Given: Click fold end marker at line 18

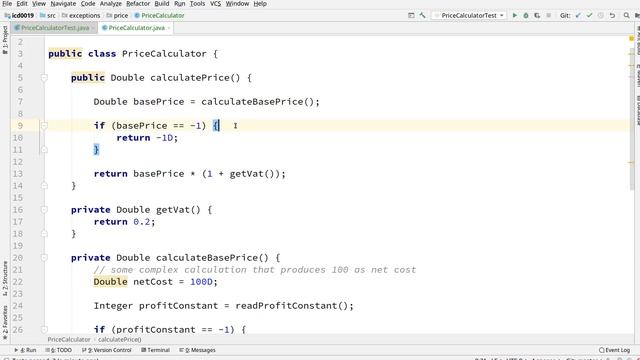Looking at the screenshot, I should [x=44, y=234].
